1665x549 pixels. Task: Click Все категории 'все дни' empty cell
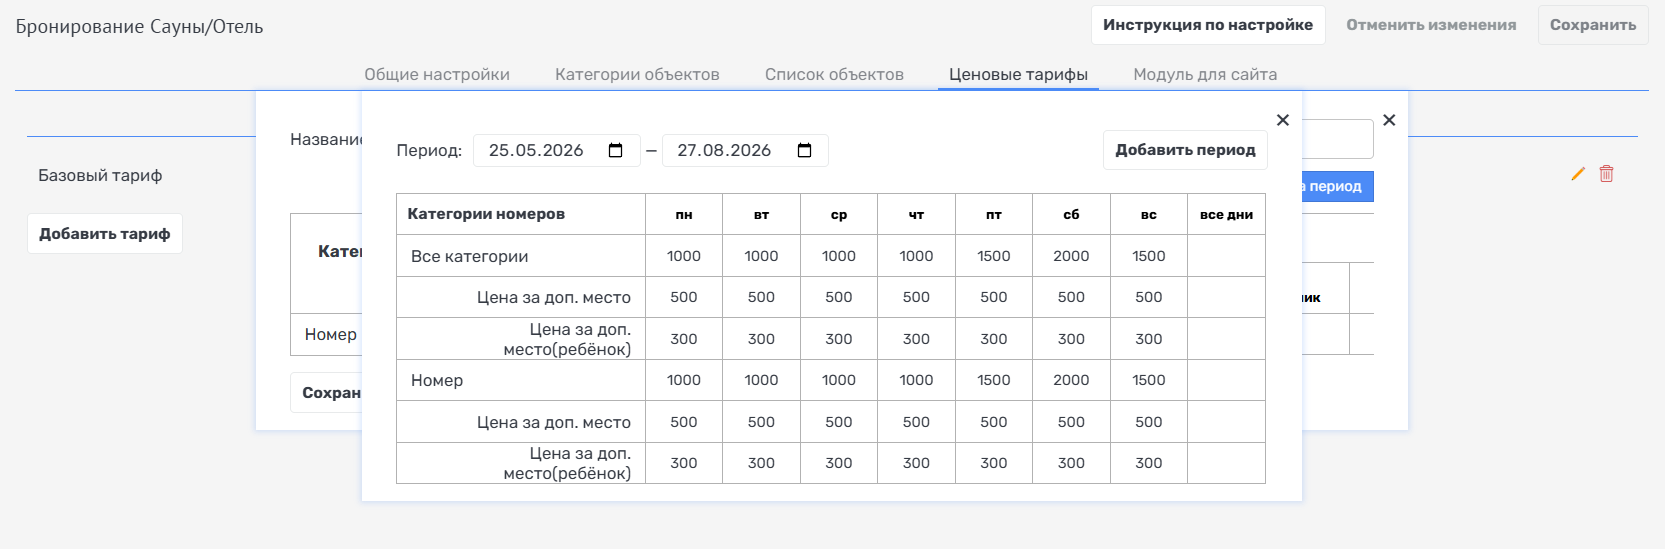[1227, 256]
